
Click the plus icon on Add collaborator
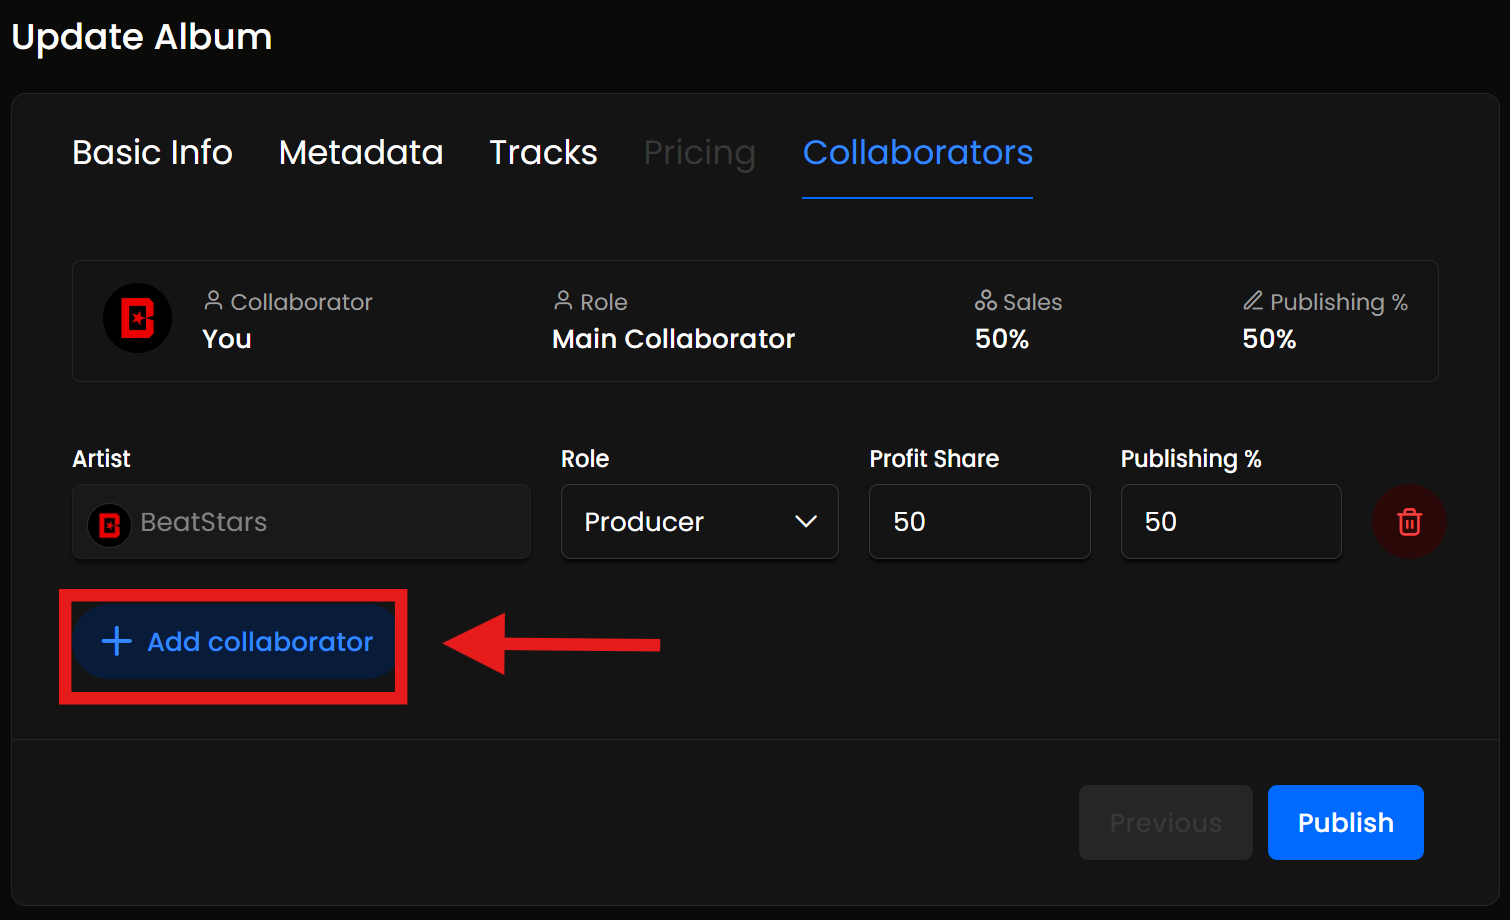(117, 641)
